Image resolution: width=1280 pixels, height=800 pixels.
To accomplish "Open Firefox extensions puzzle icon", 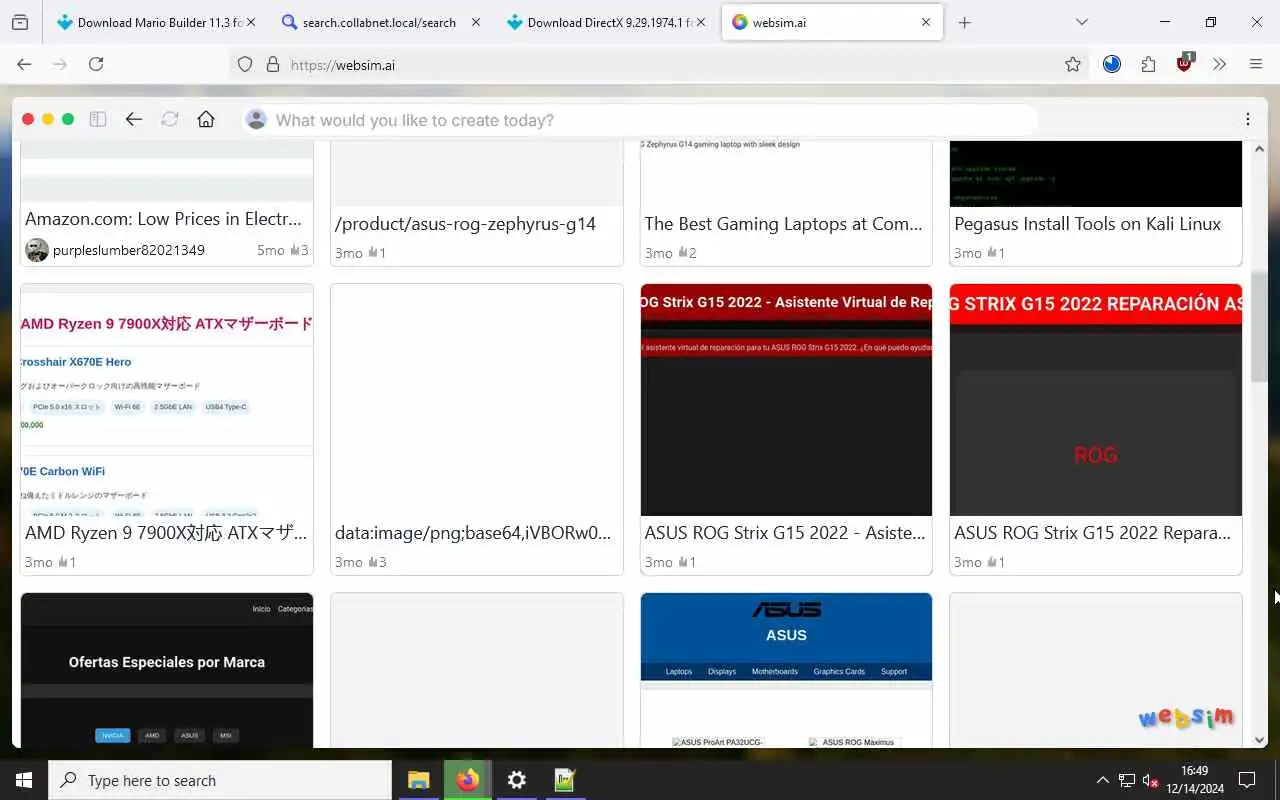I will [x=1148, y=64].
